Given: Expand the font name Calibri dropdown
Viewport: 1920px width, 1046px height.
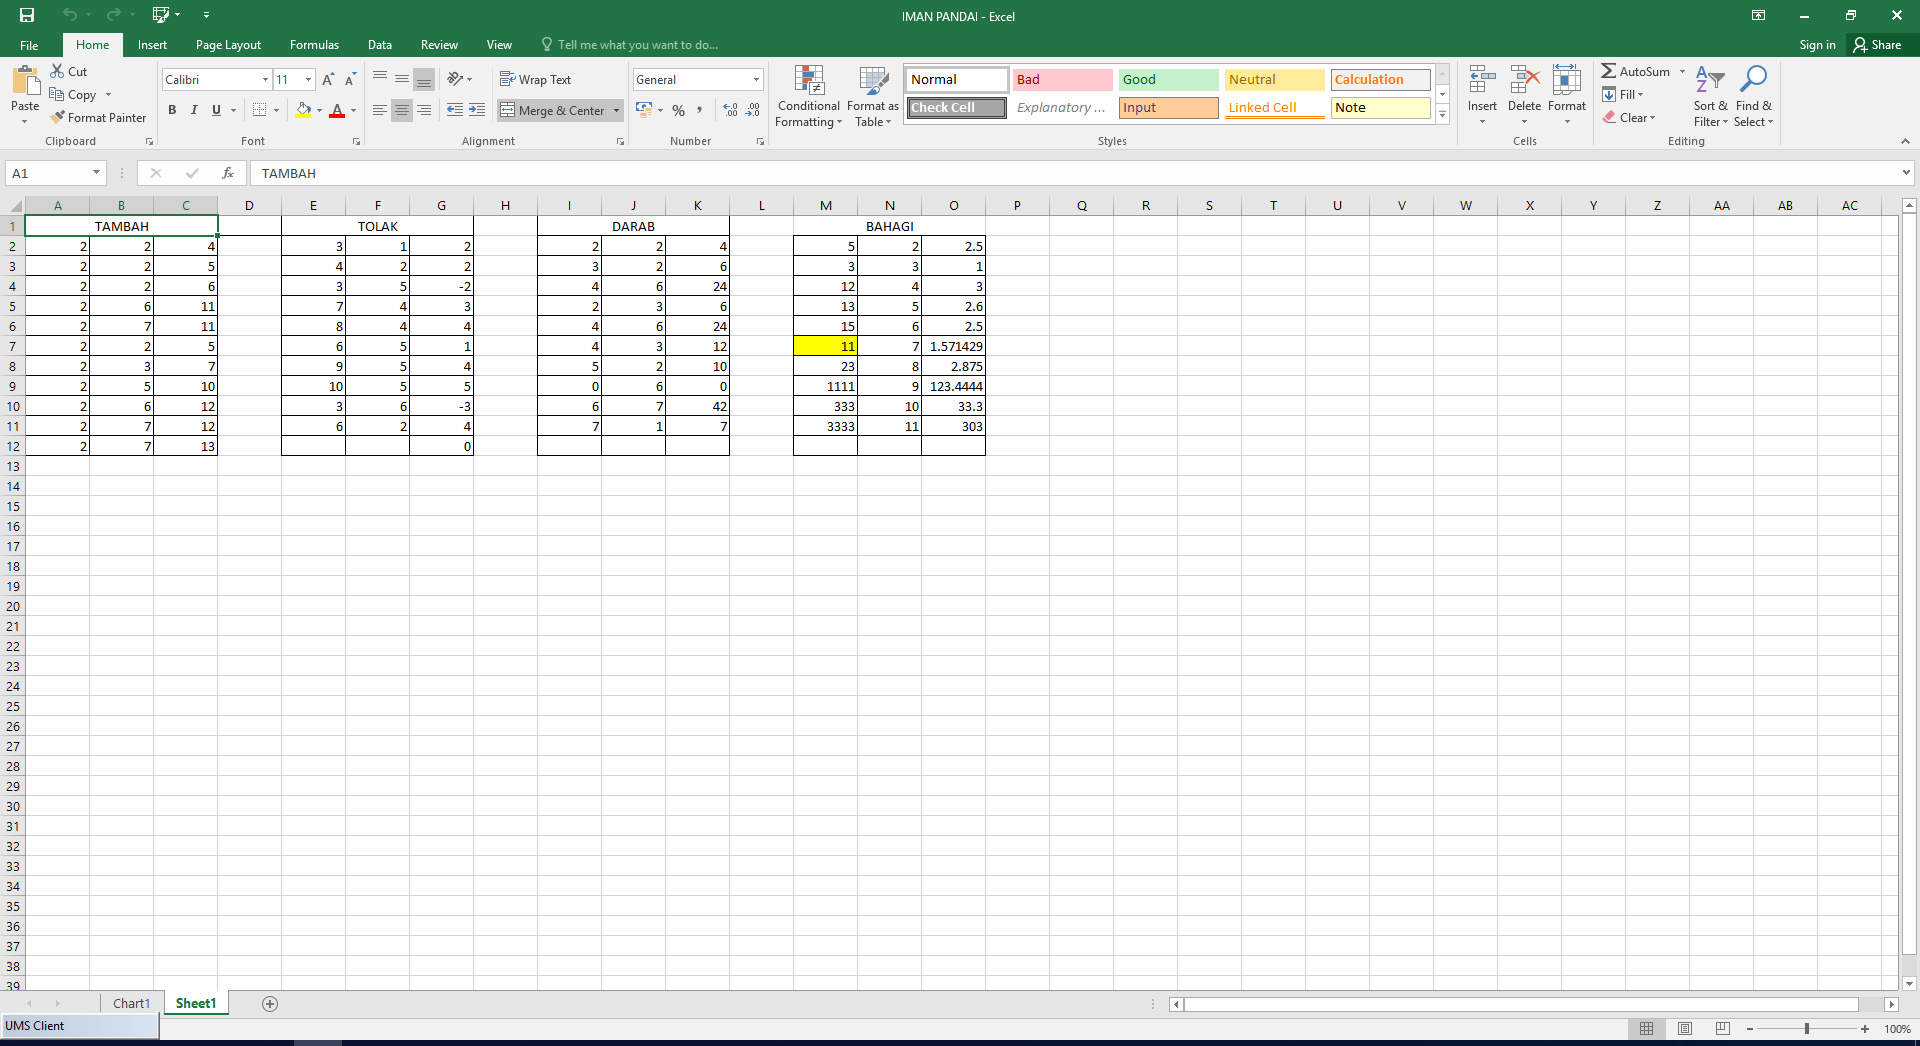Looking at the screenshot, I should tap(265, 79).
